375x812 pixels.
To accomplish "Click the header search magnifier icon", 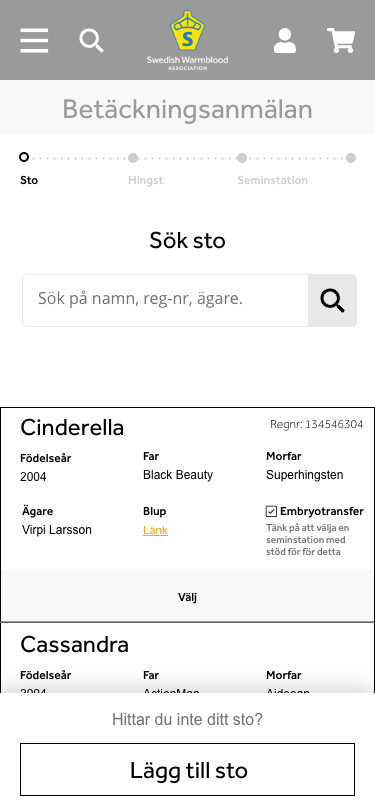I will point(91,40).
